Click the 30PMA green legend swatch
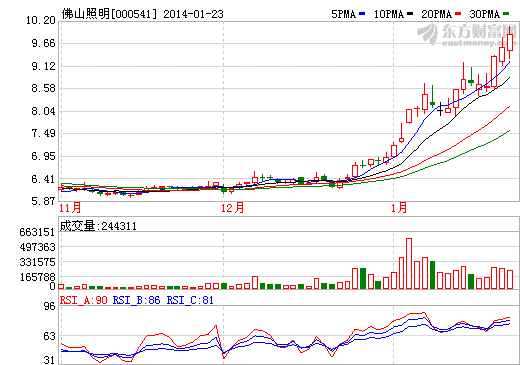Screen dimensions: 520x365 pos(506,14)
